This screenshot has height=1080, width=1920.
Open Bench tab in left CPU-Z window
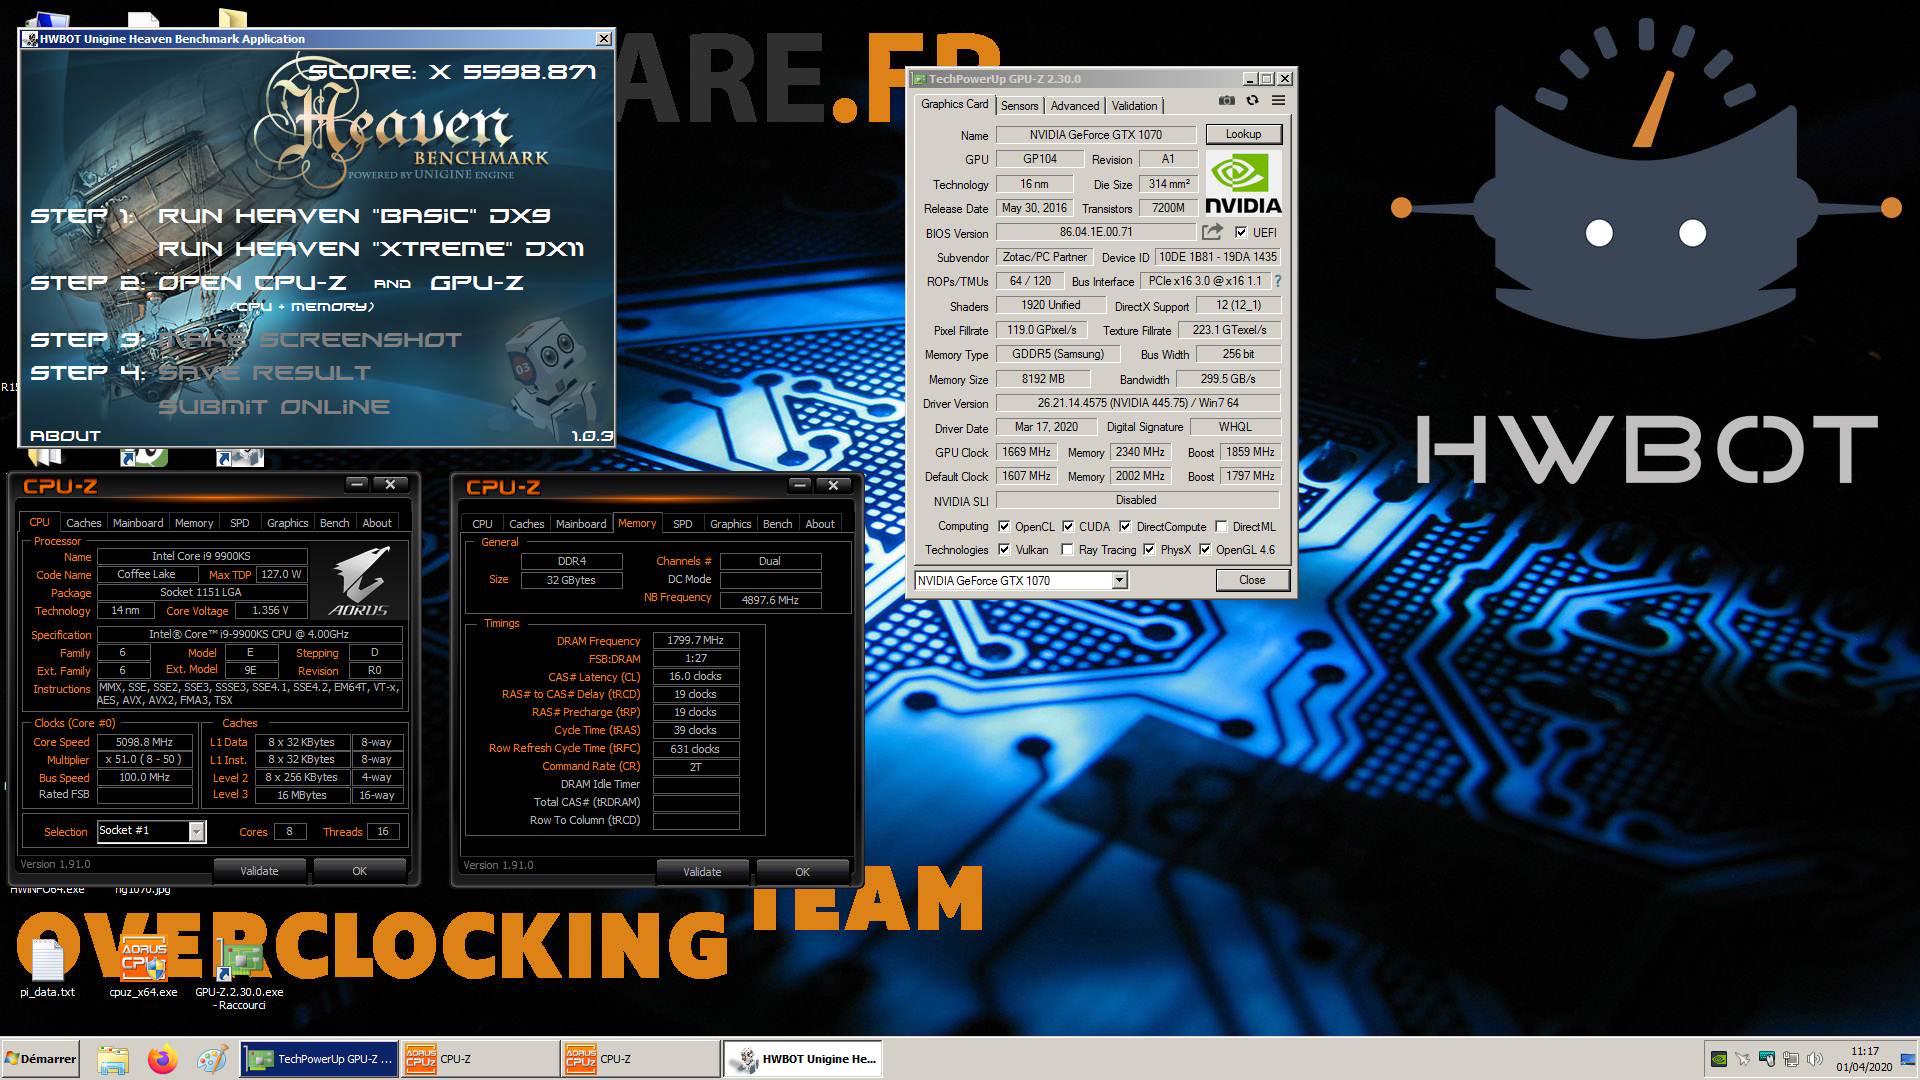click(x=334, y=523)
